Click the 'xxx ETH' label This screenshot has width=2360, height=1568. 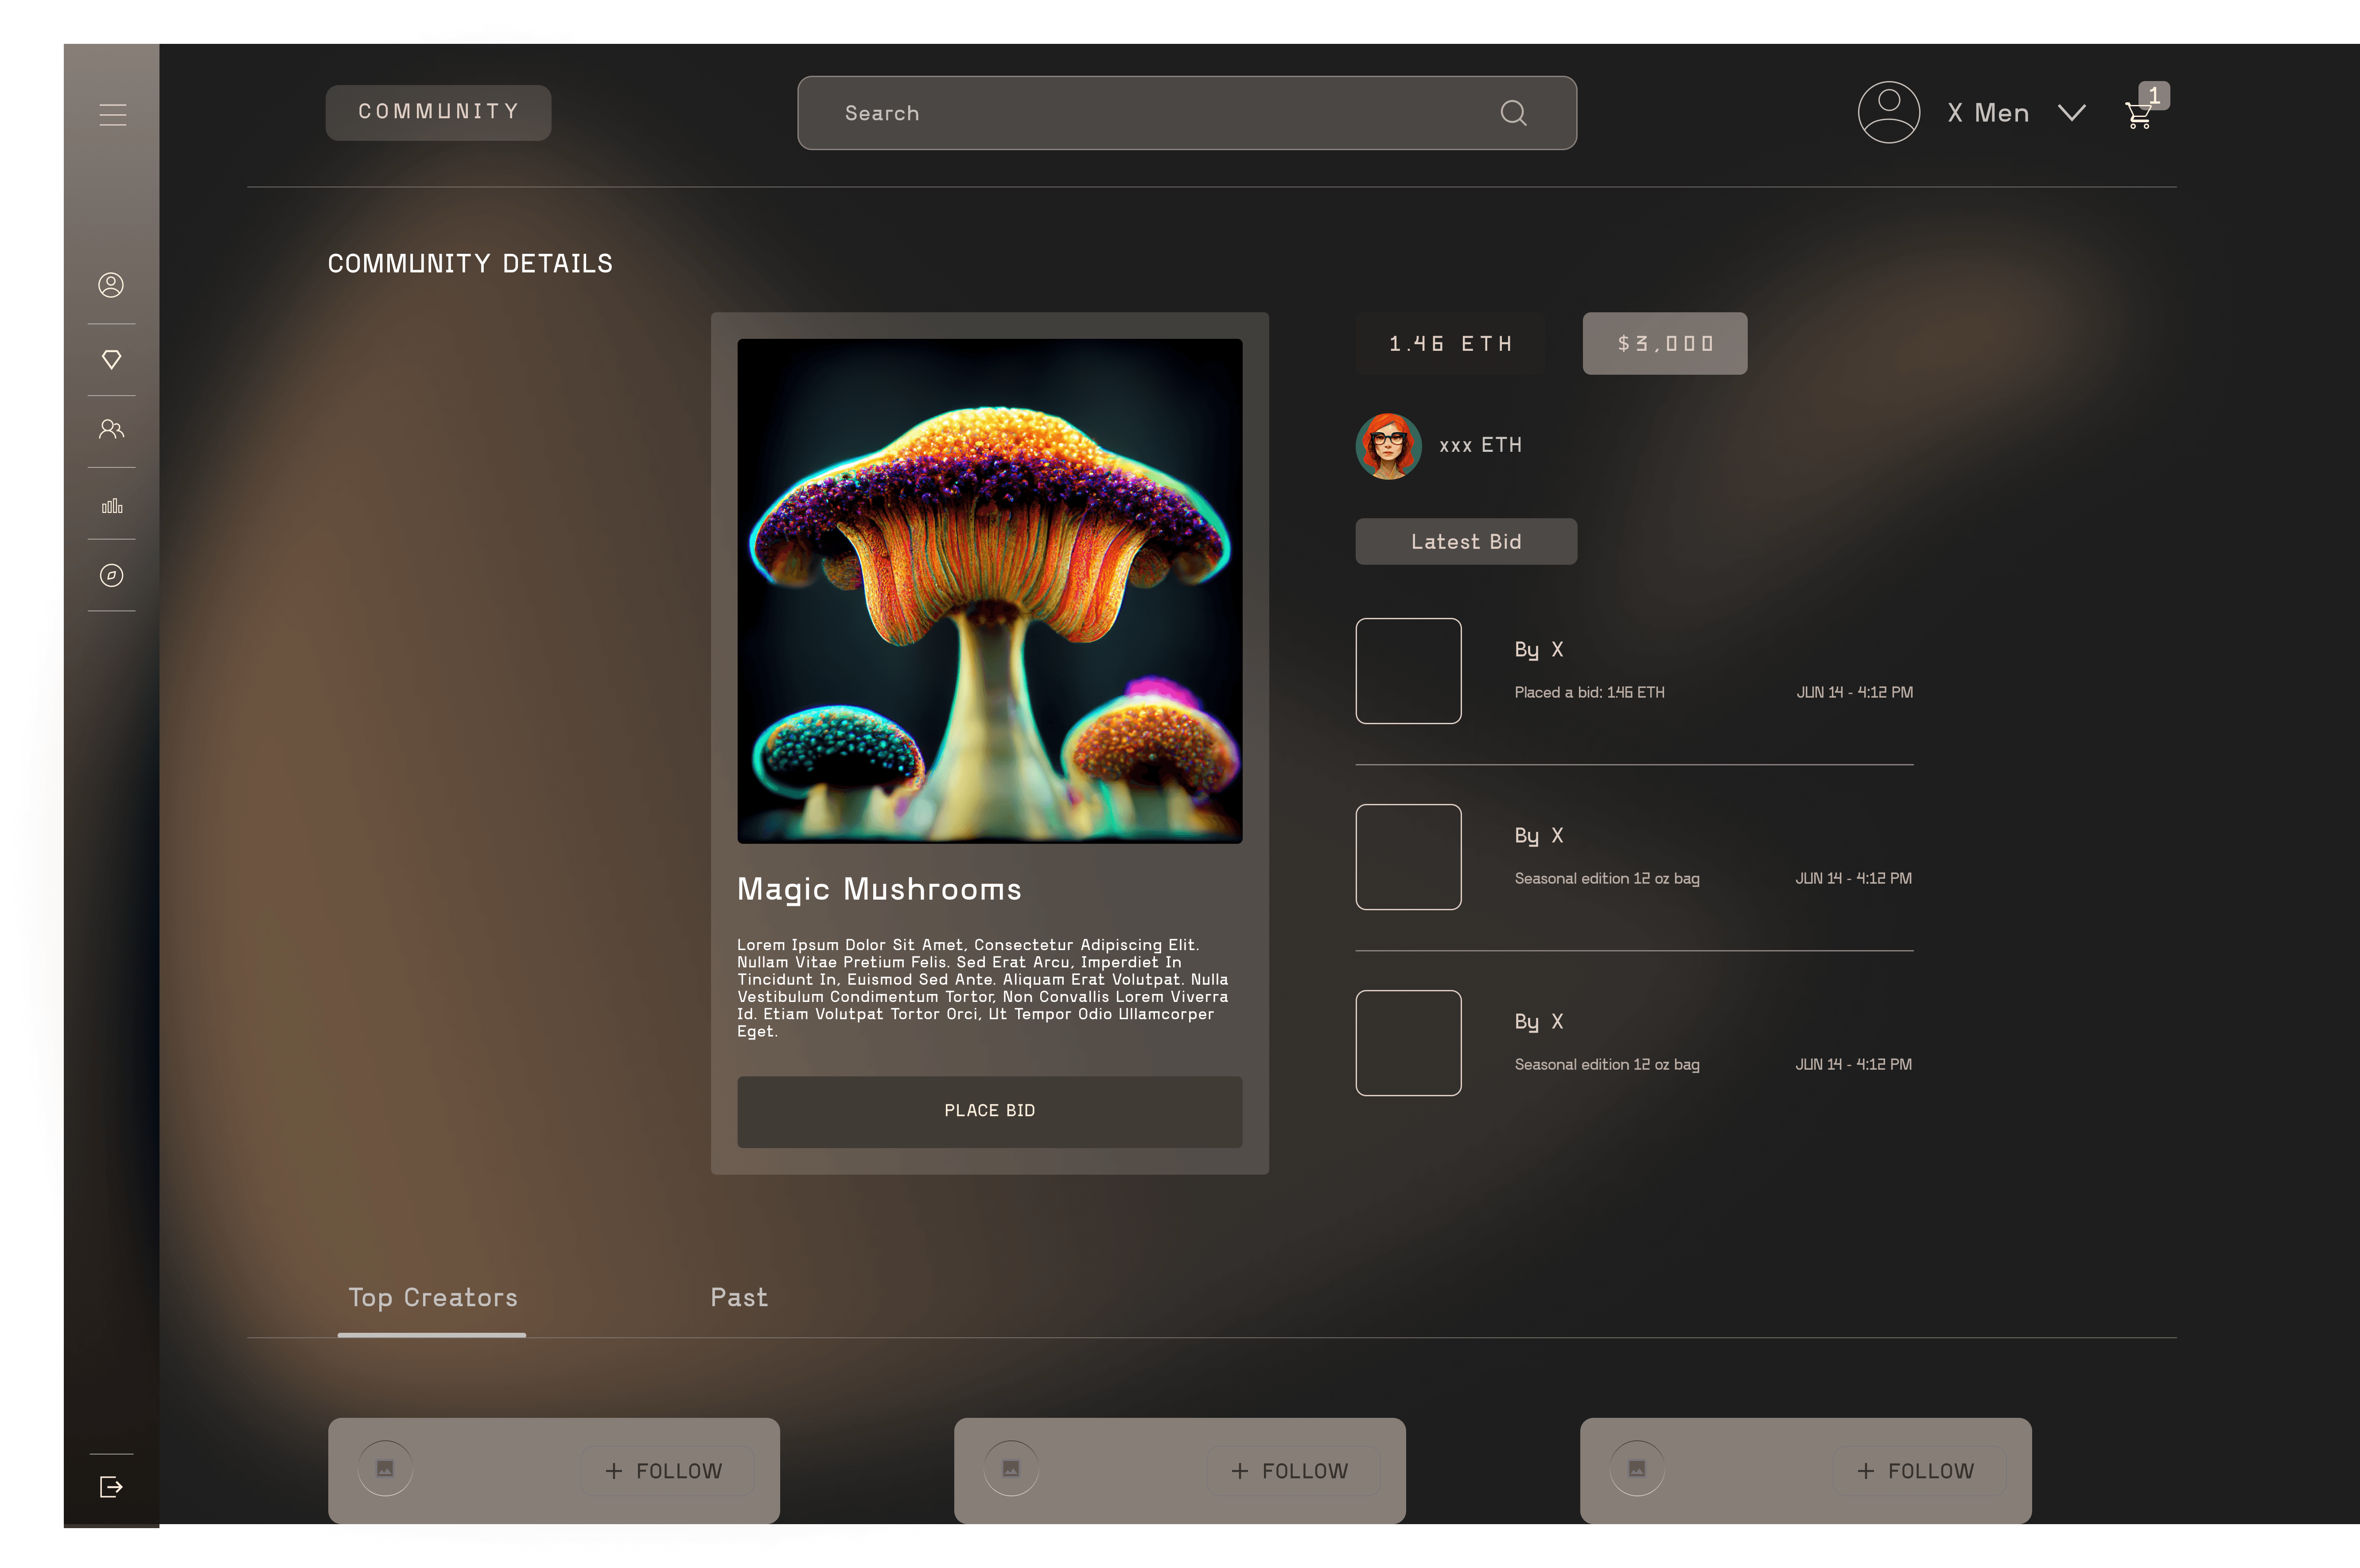[x=1480, y=445]
